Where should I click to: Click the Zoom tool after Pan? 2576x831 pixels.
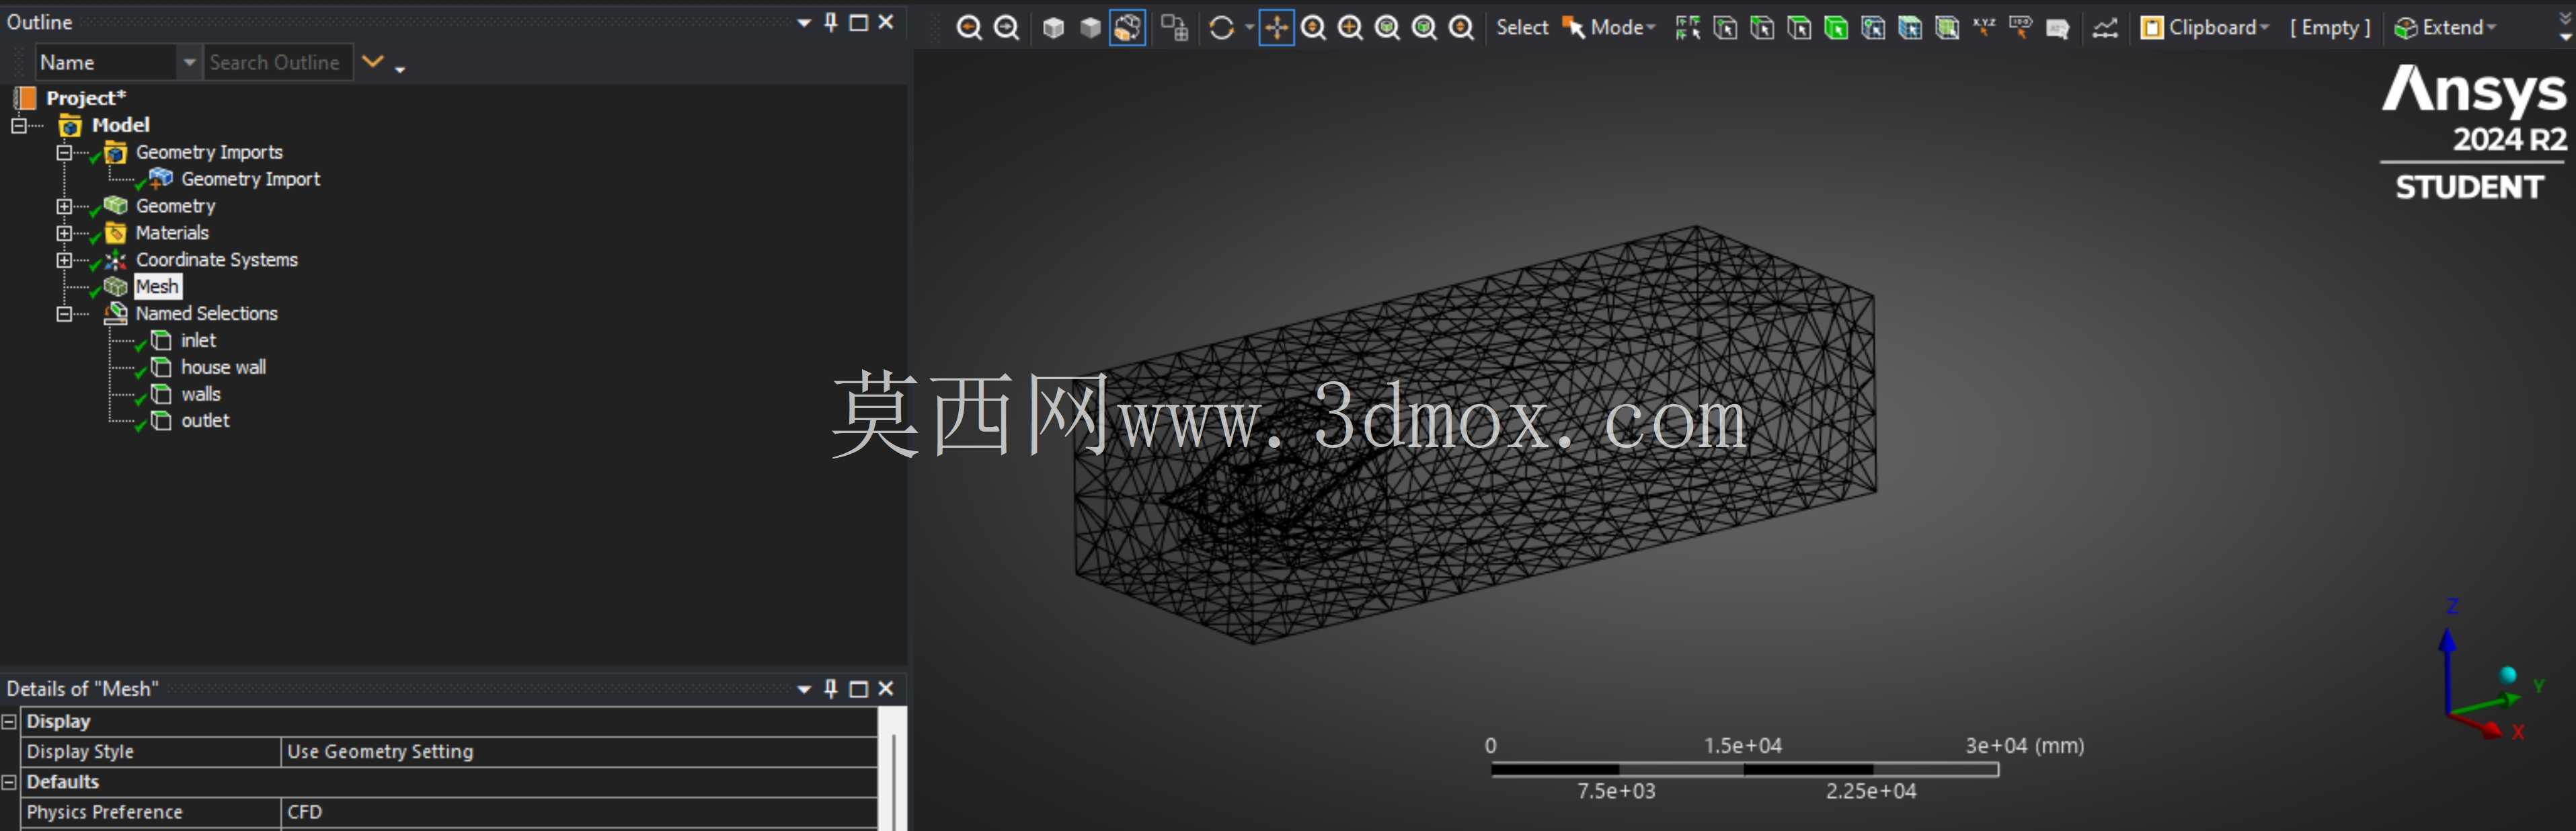click(1313, 28)
